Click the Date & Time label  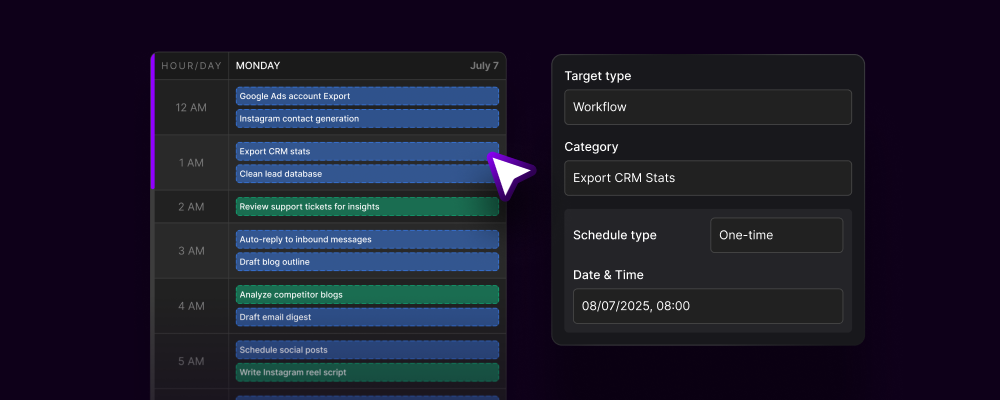click(608, 275)
